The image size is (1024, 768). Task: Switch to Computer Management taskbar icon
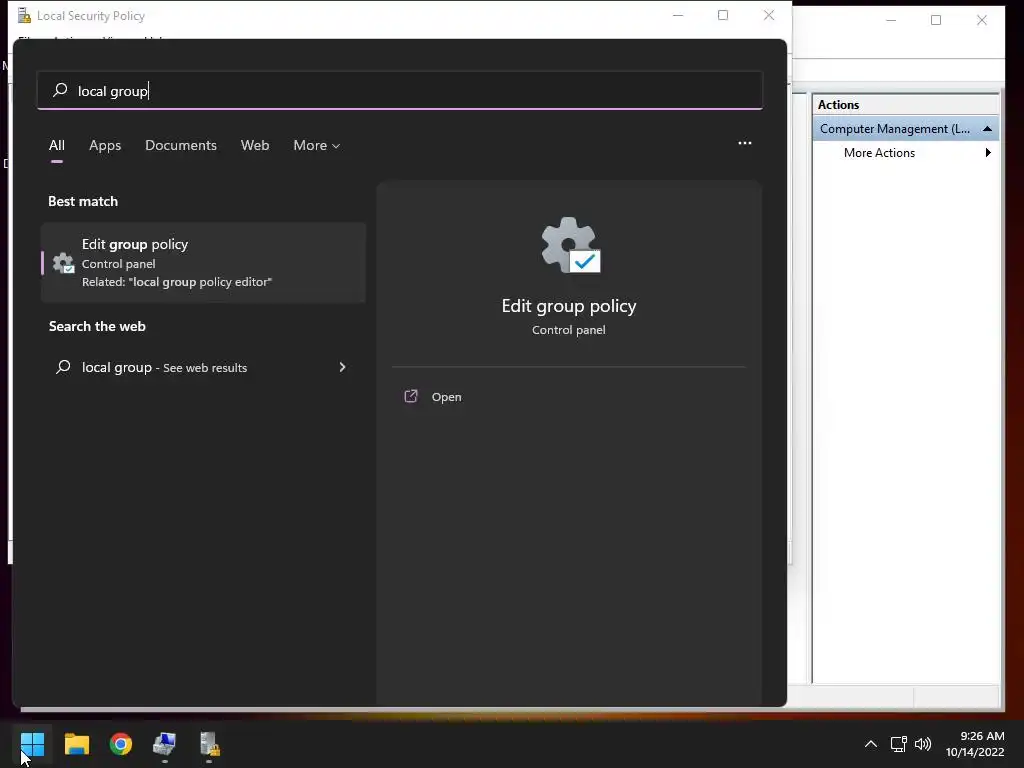coord(165,744)
